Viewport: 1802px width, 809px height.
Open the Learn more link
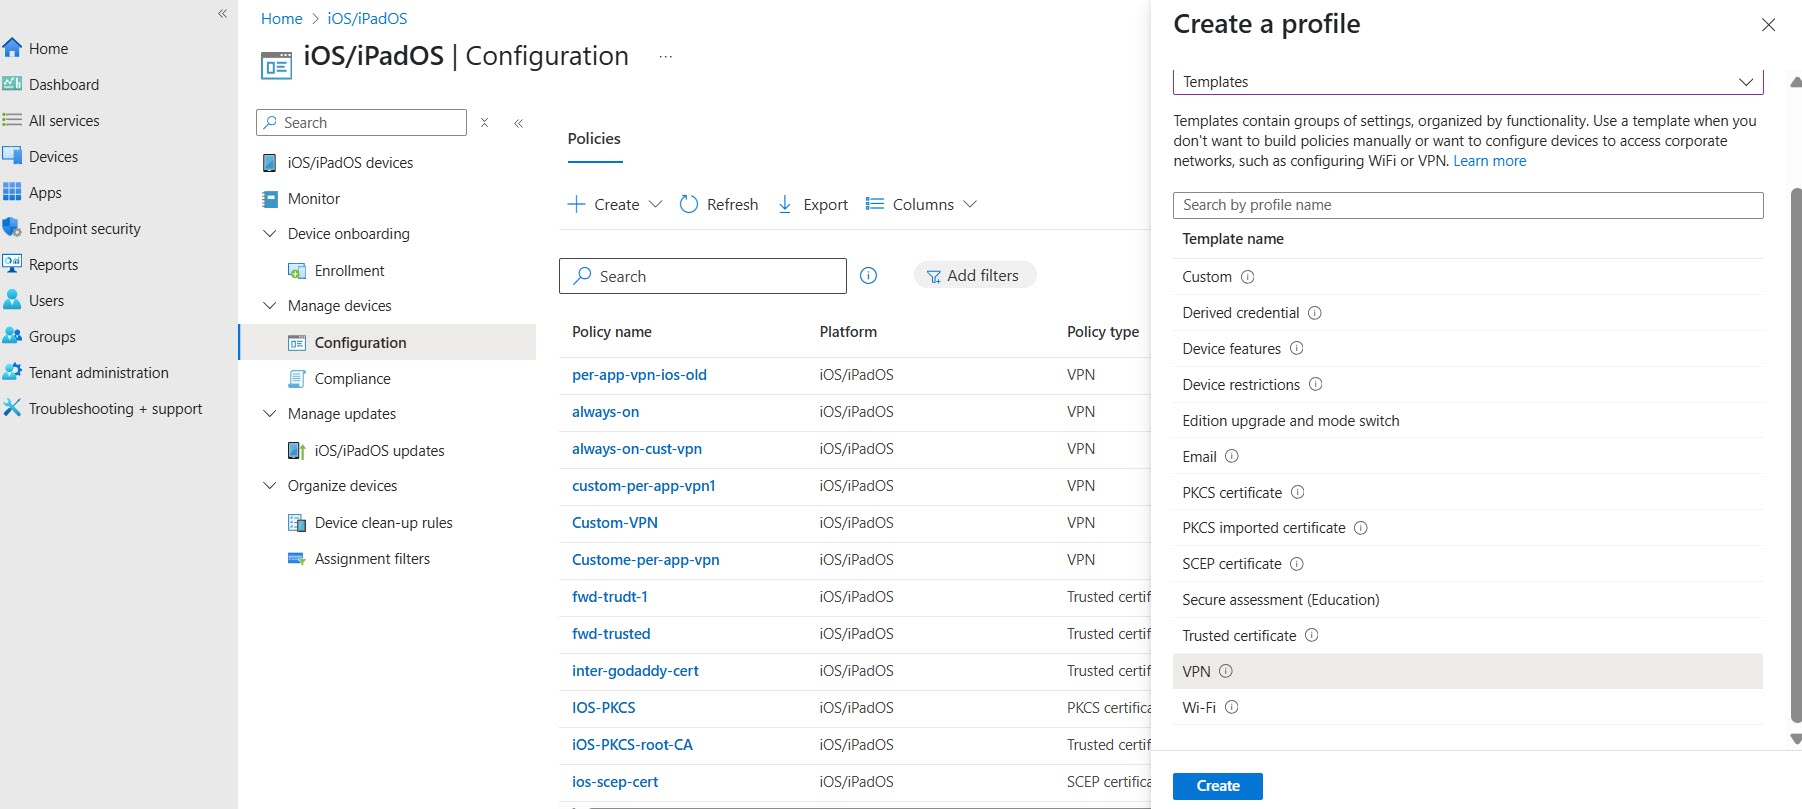click(1489, 161)
